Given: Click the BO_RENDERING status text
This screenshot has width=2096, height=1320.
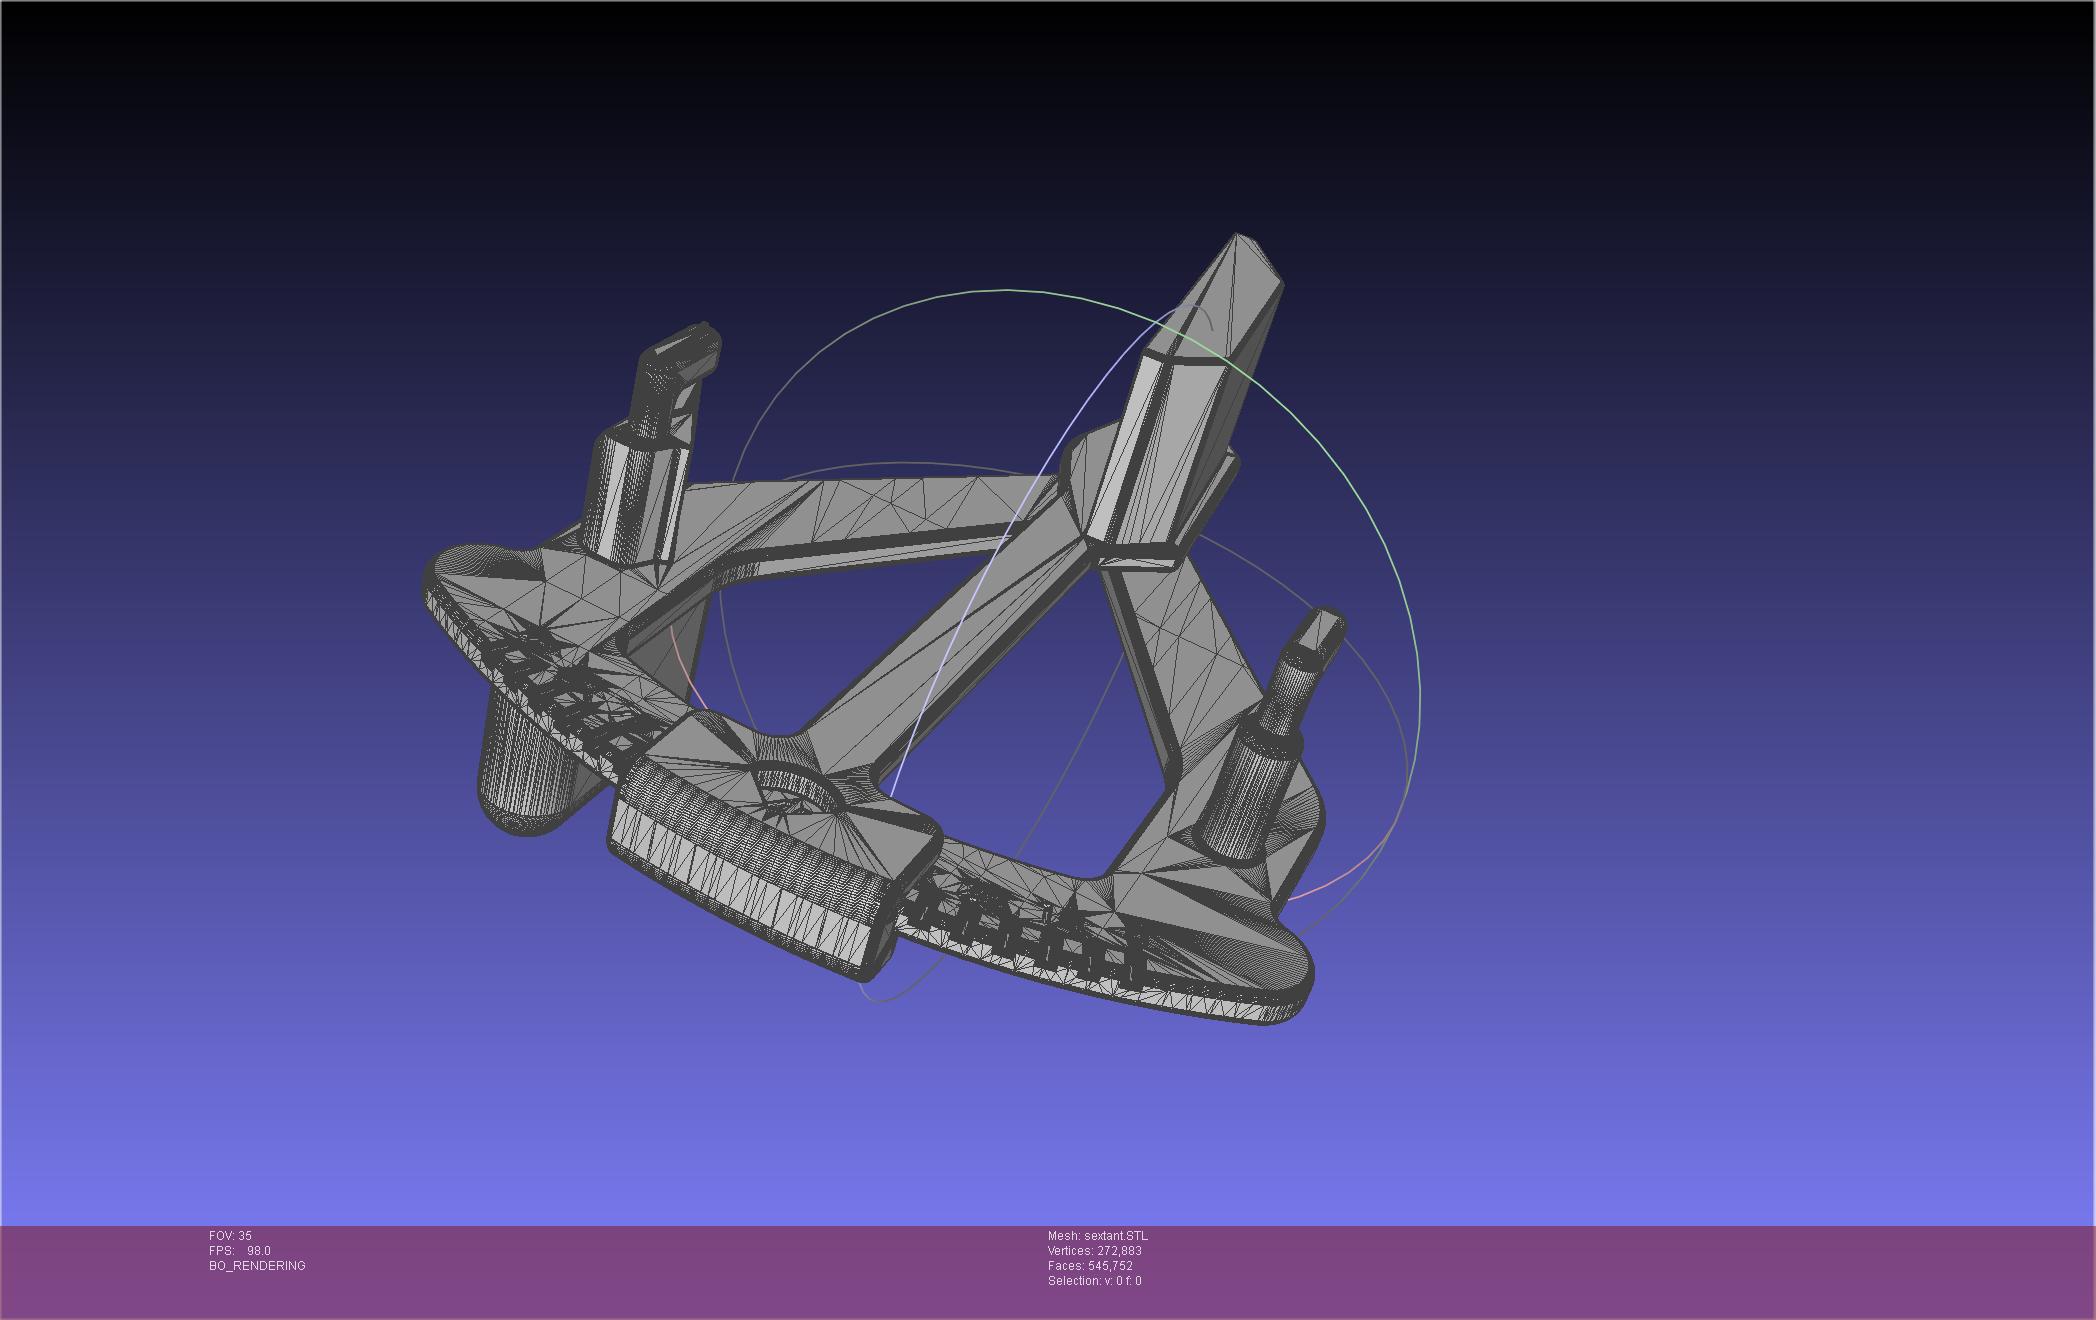Looking at the screenshot, I should pos(257,1266).
